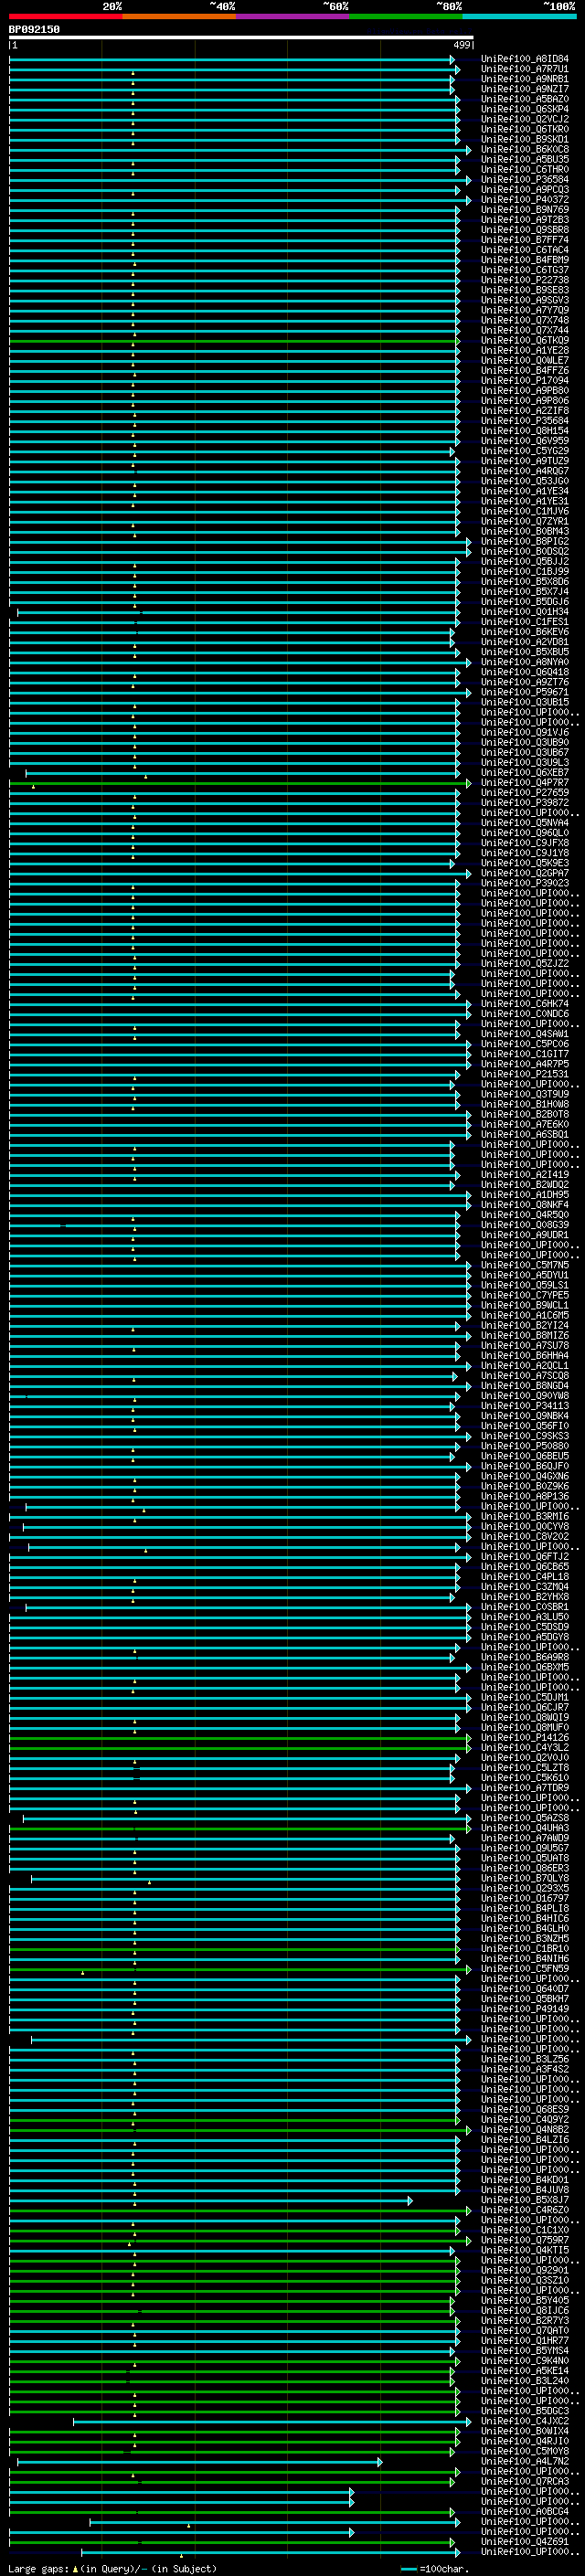Select hit UniRef100_B2B0T8
This screenshot has height=2576, width=585.
click(524, 1114)
